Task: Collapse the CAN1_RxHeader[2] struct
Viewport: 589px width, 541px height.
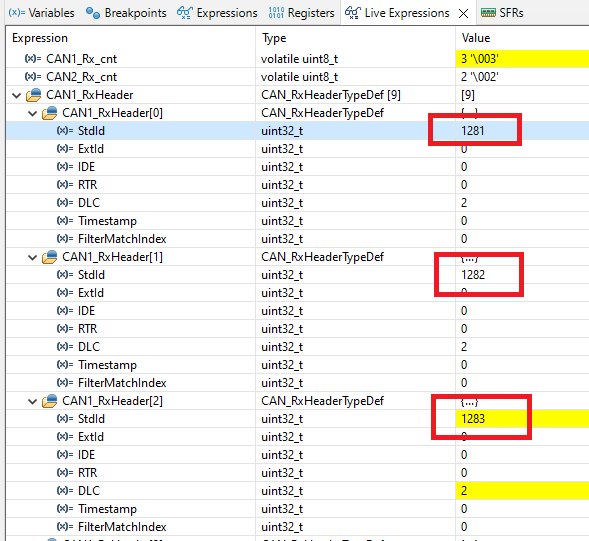Action: click(33, 401)
